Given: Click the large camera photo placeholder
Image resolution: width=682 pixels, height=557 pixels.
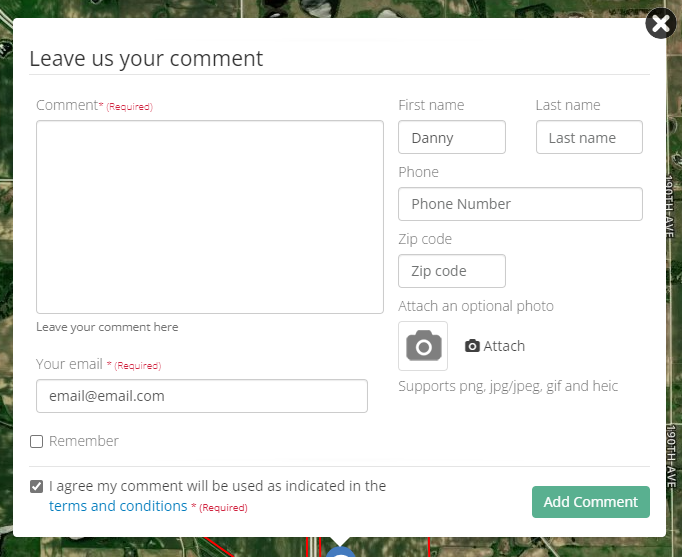Looking at the screenshot, I should pos(423,346).
